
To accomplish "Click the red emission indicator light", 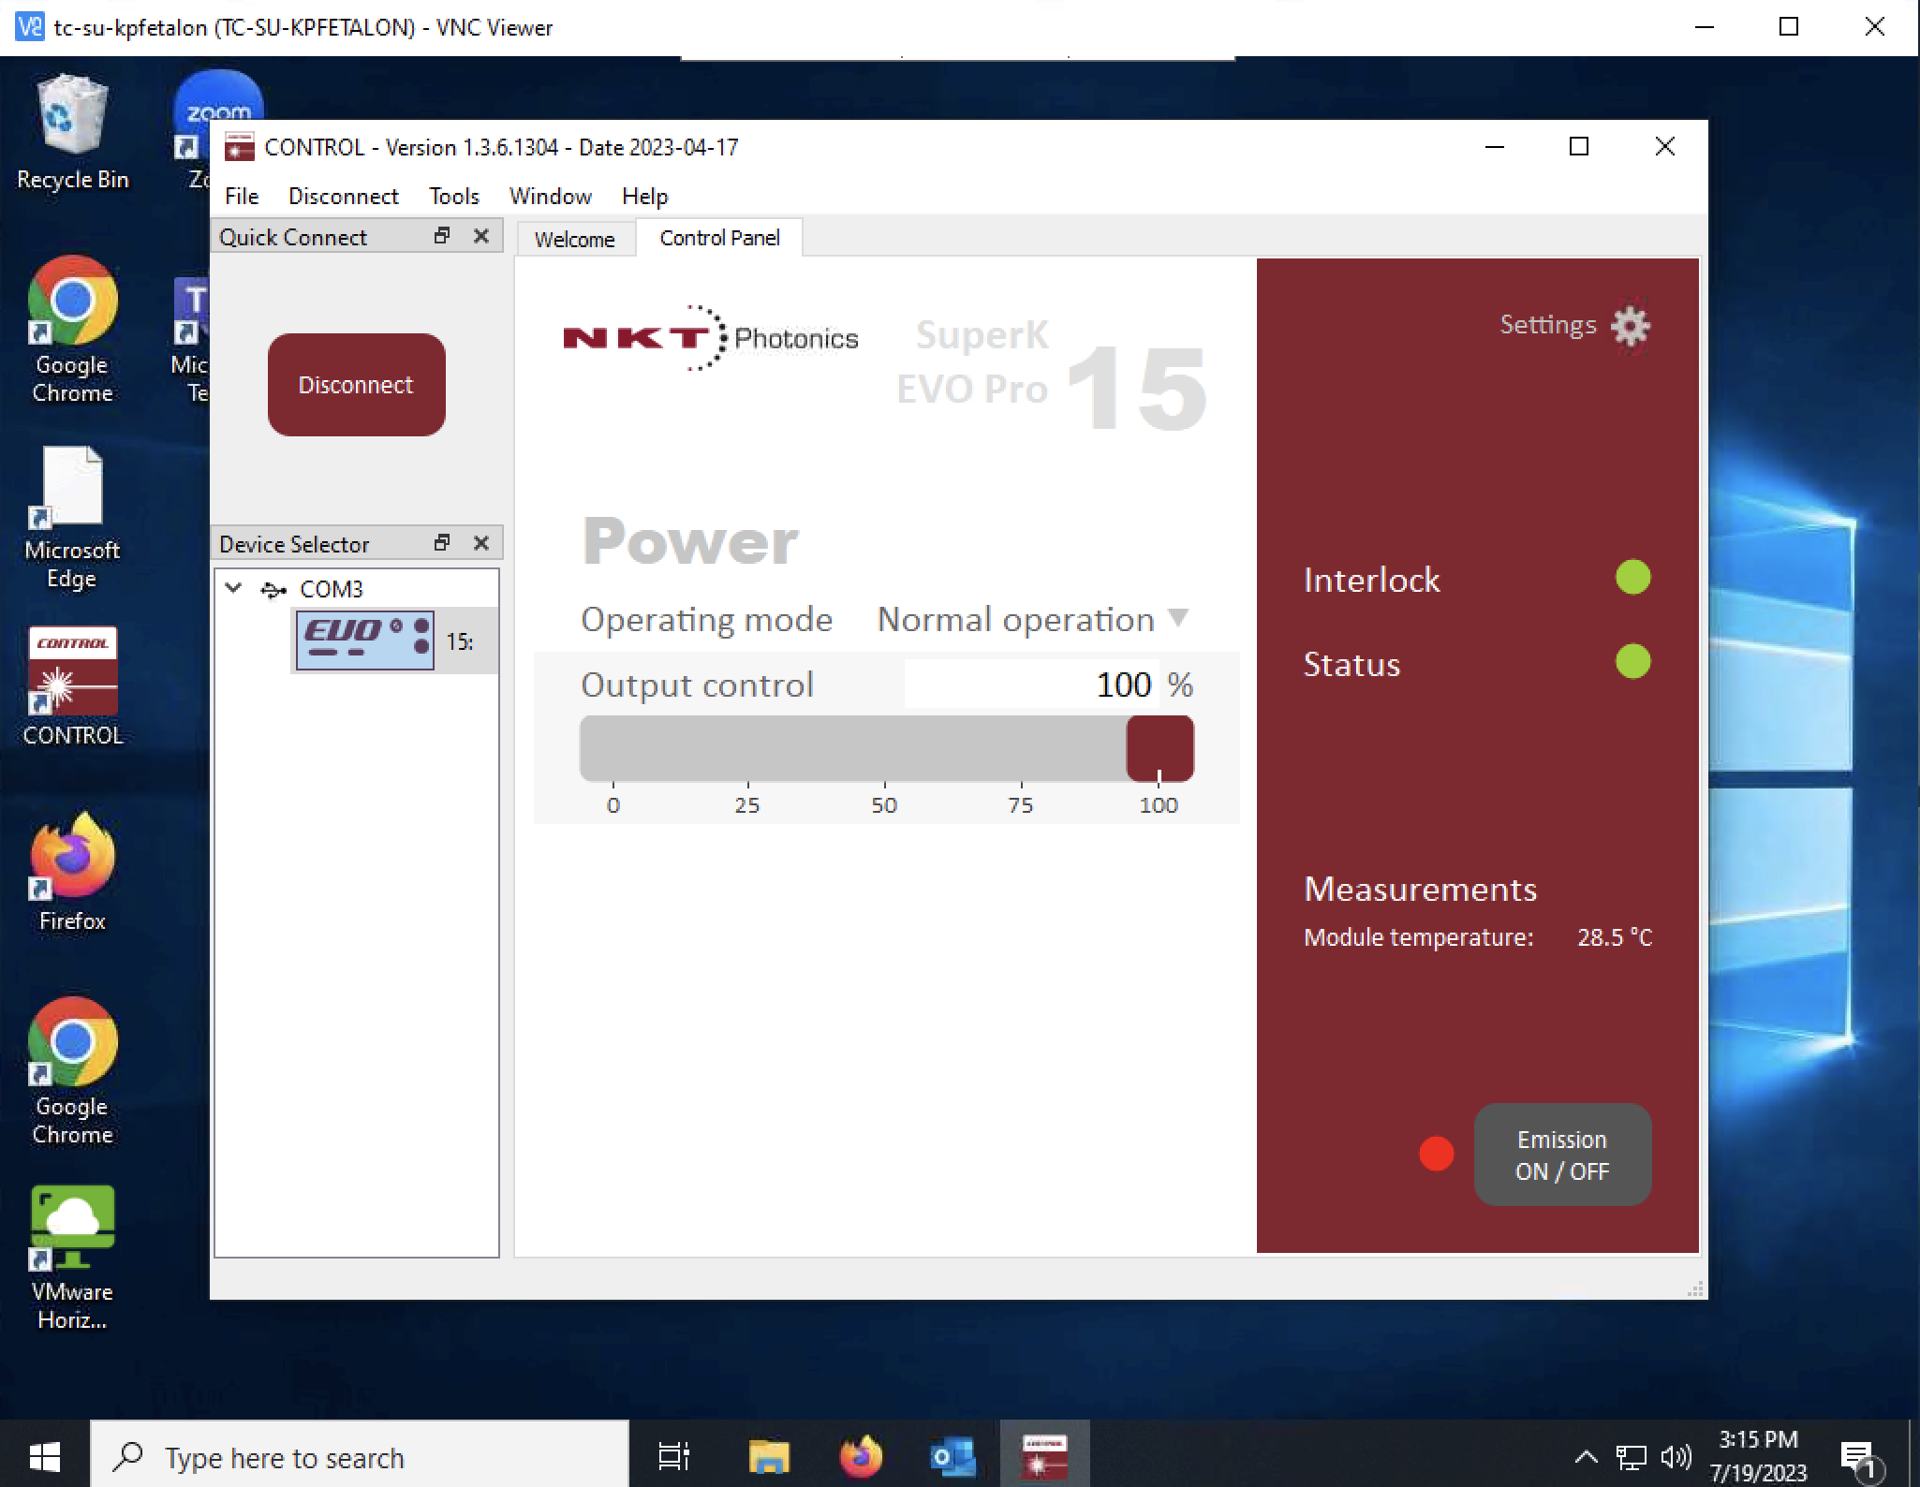I will (x=1436, y=1154).
